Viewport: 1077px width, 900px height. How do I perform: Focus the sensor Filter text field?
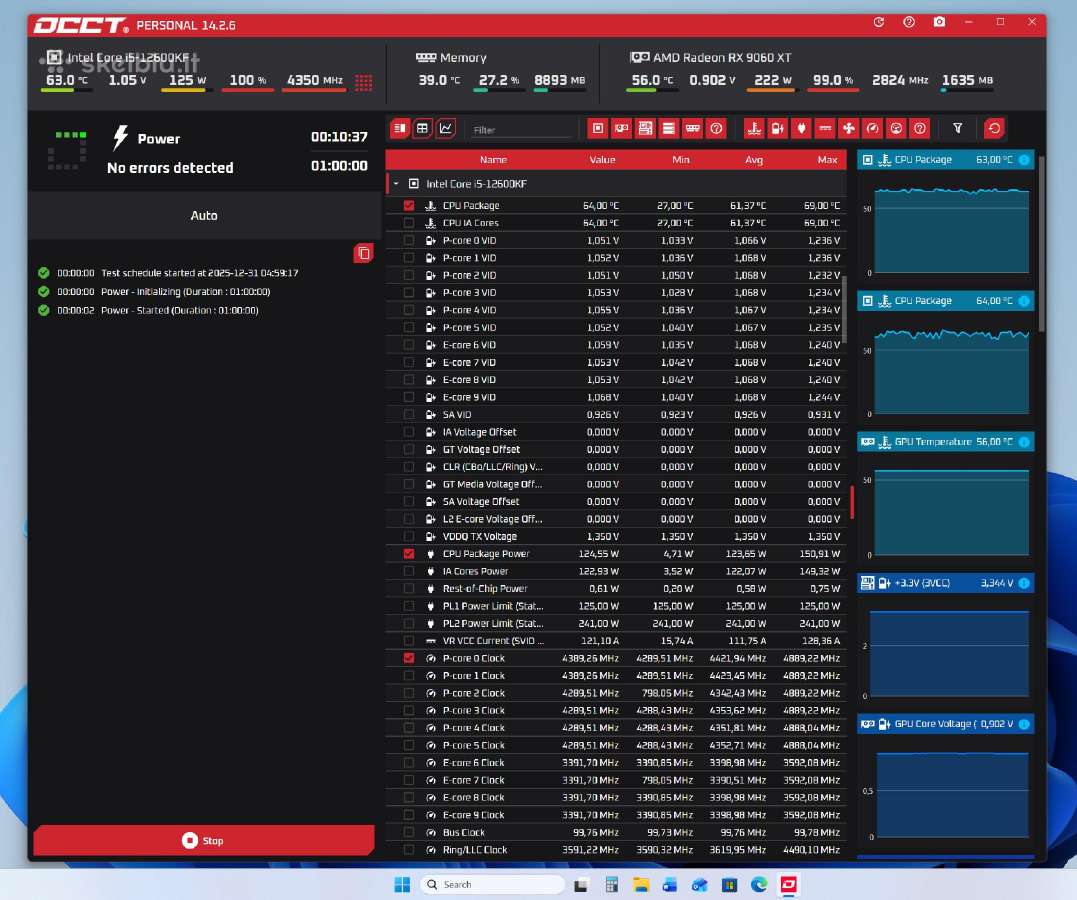click(x=520, y=130)
